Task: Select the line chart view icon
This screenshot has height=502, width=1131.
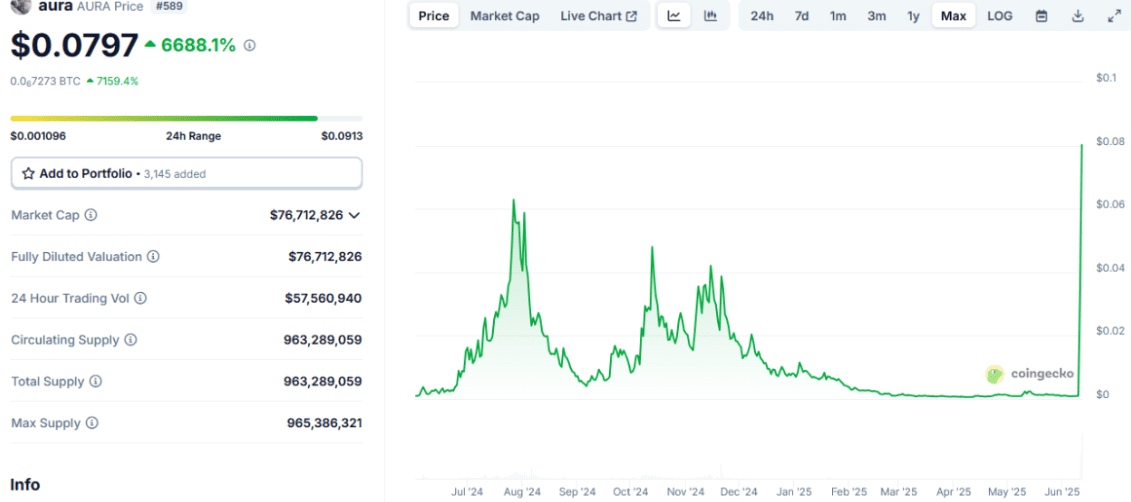Action: 674,16
